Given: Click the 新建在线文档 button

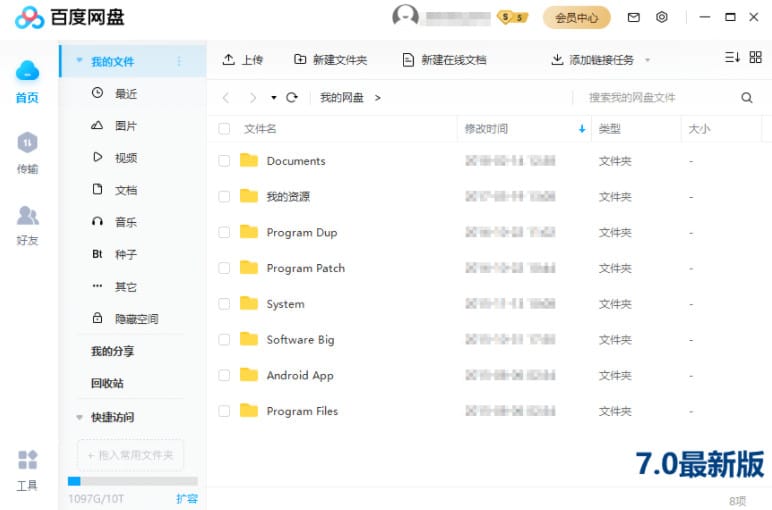Looking at the screenshot, I should tap(444, 60).
